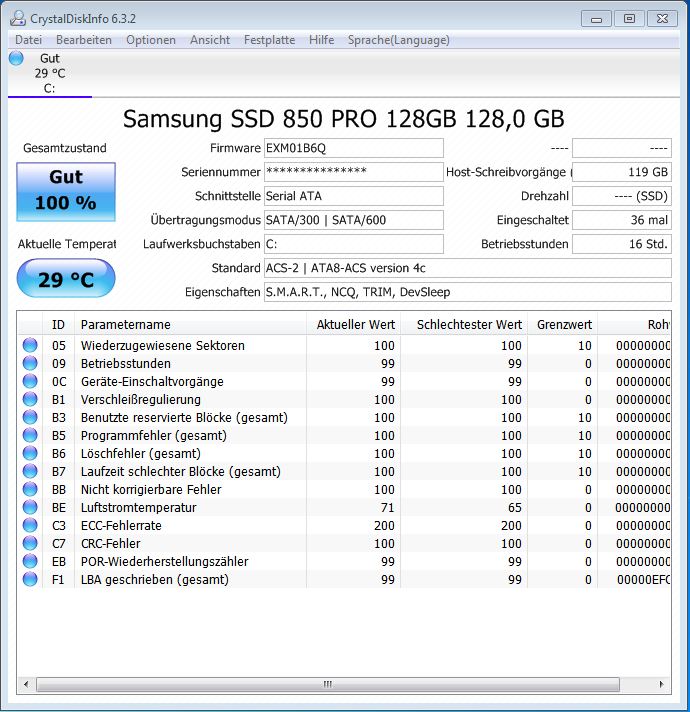
Task: Select the LBA geschrieben (gesamt) parameter text
Action: [155, 580]
